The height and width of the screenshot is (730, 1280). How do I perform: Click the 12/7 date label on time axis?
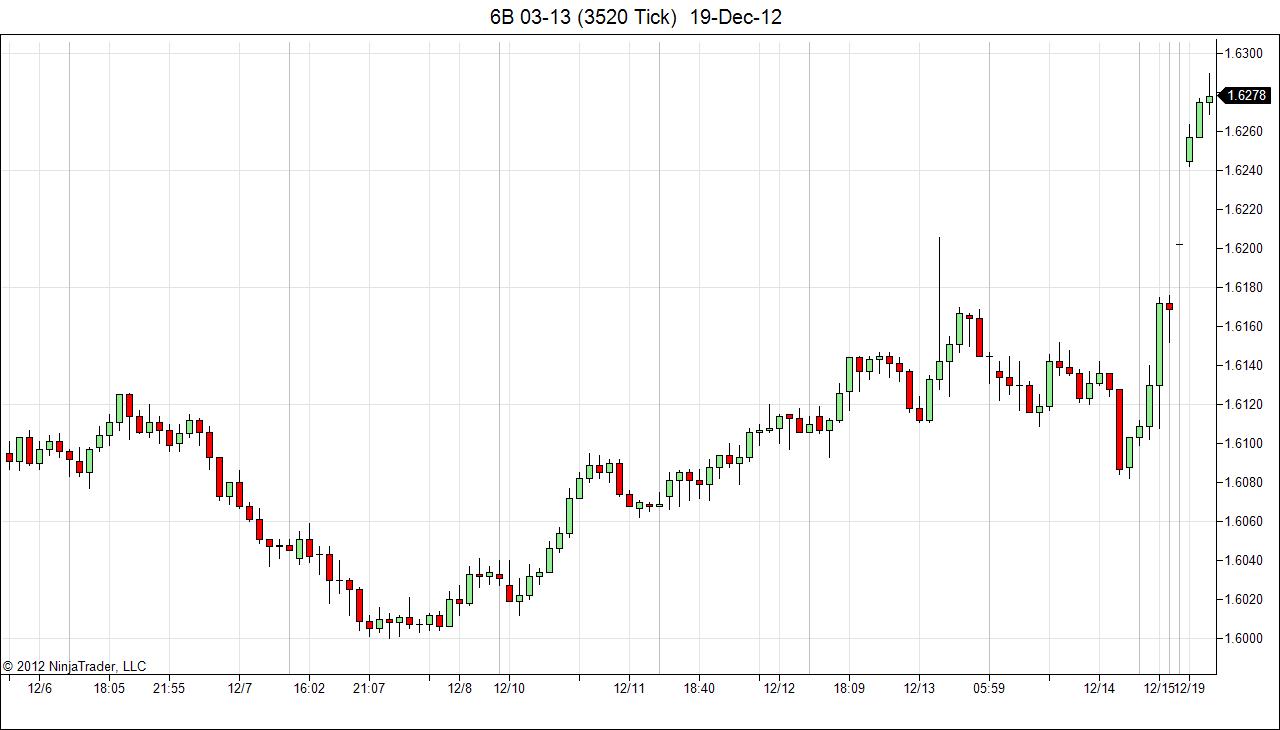click(240, 688)
